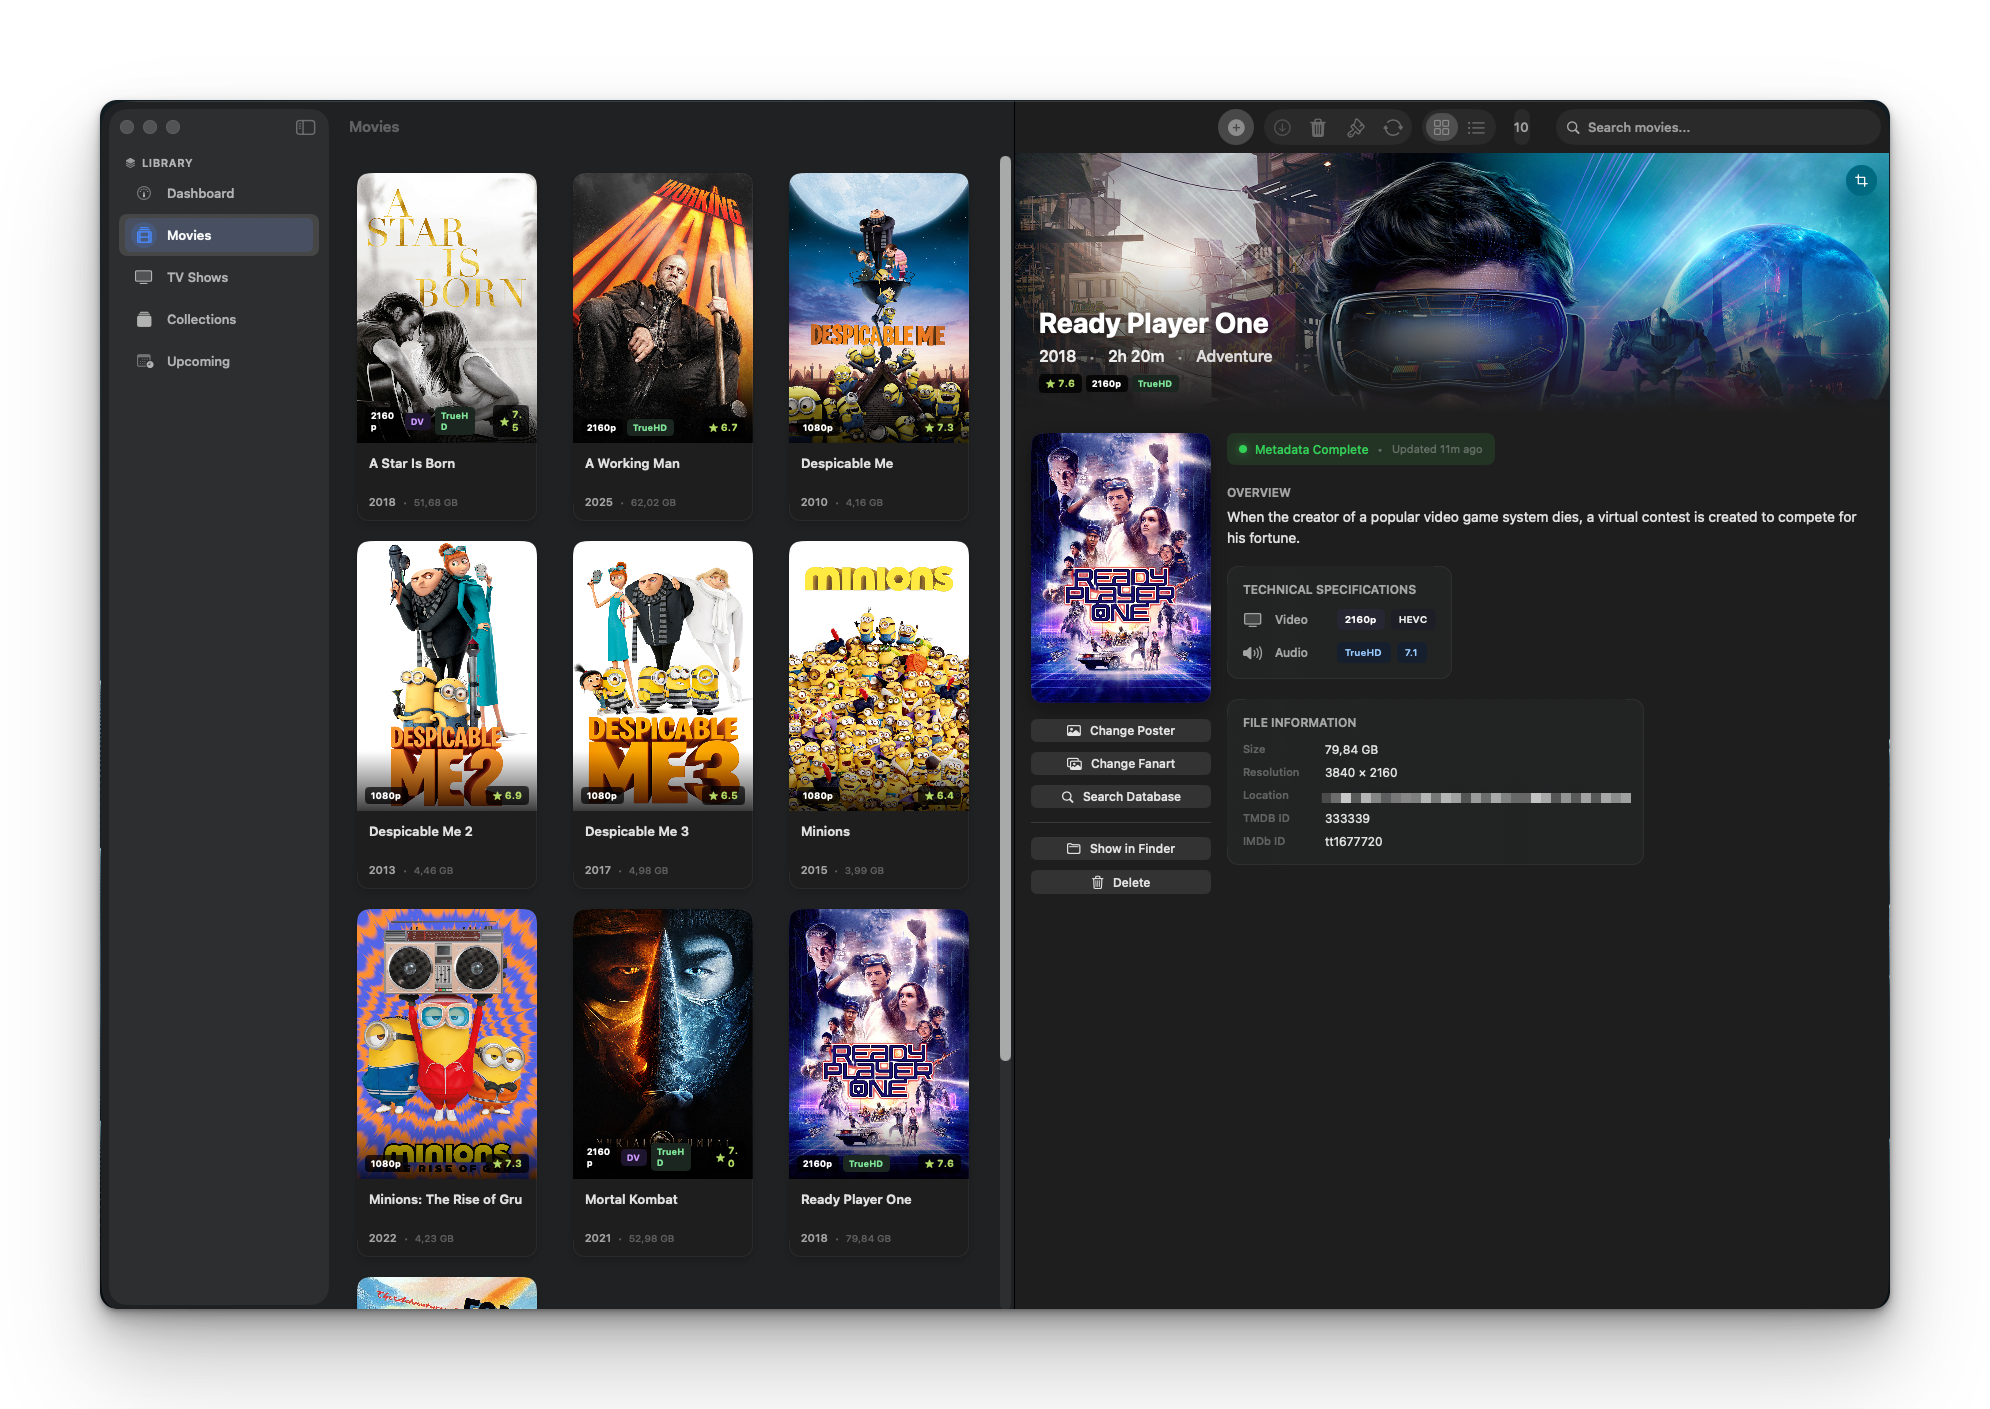Click the crop icon on the fanart banner
The image size is (1990, 1409).
coord(1861,181)
